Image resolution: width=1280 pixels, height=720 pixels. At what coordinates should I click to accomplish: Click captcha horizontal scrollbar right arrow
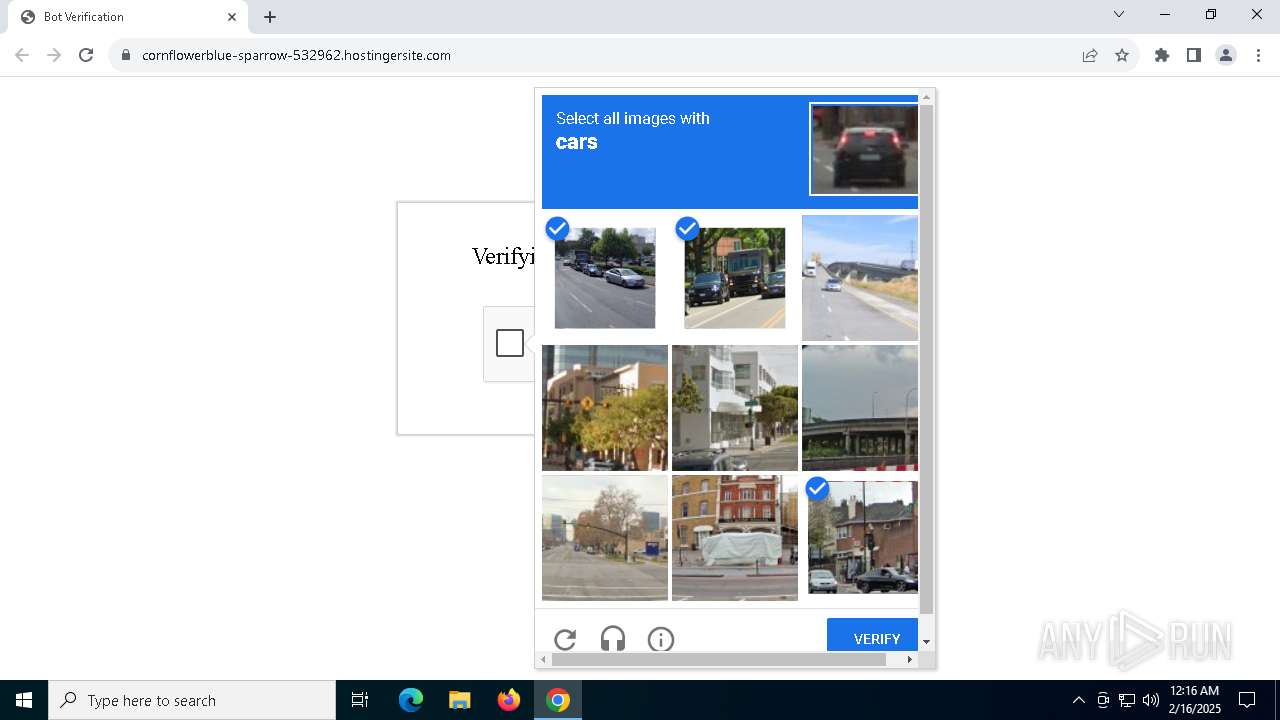click(x=910, y=659)
